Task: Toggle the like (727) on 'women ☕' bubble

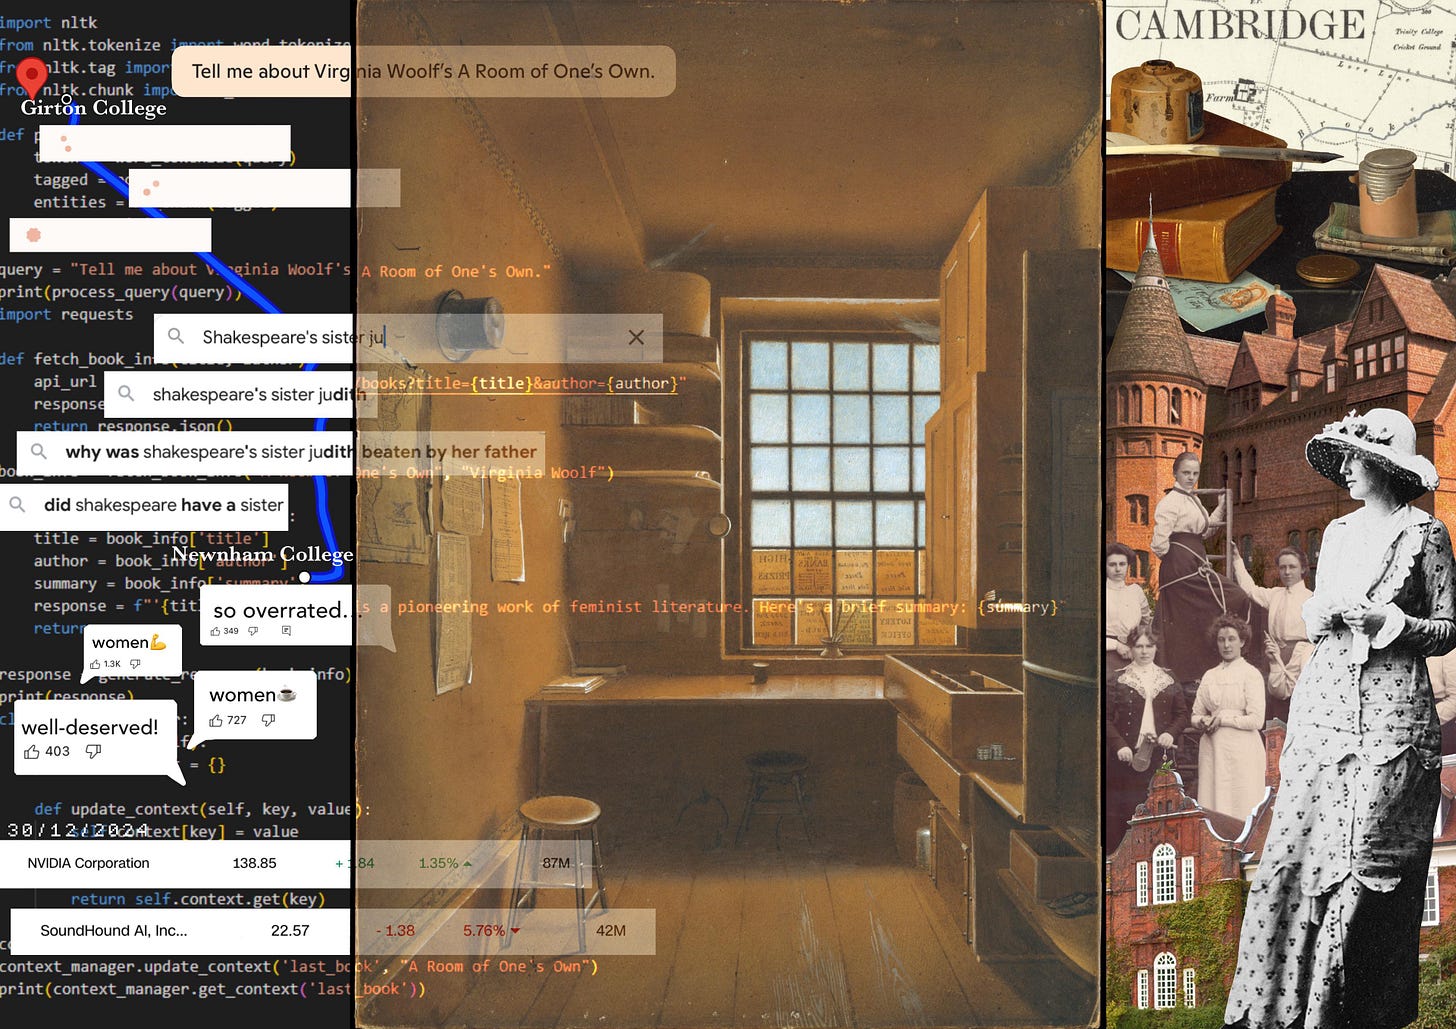Action: point(217,720)
